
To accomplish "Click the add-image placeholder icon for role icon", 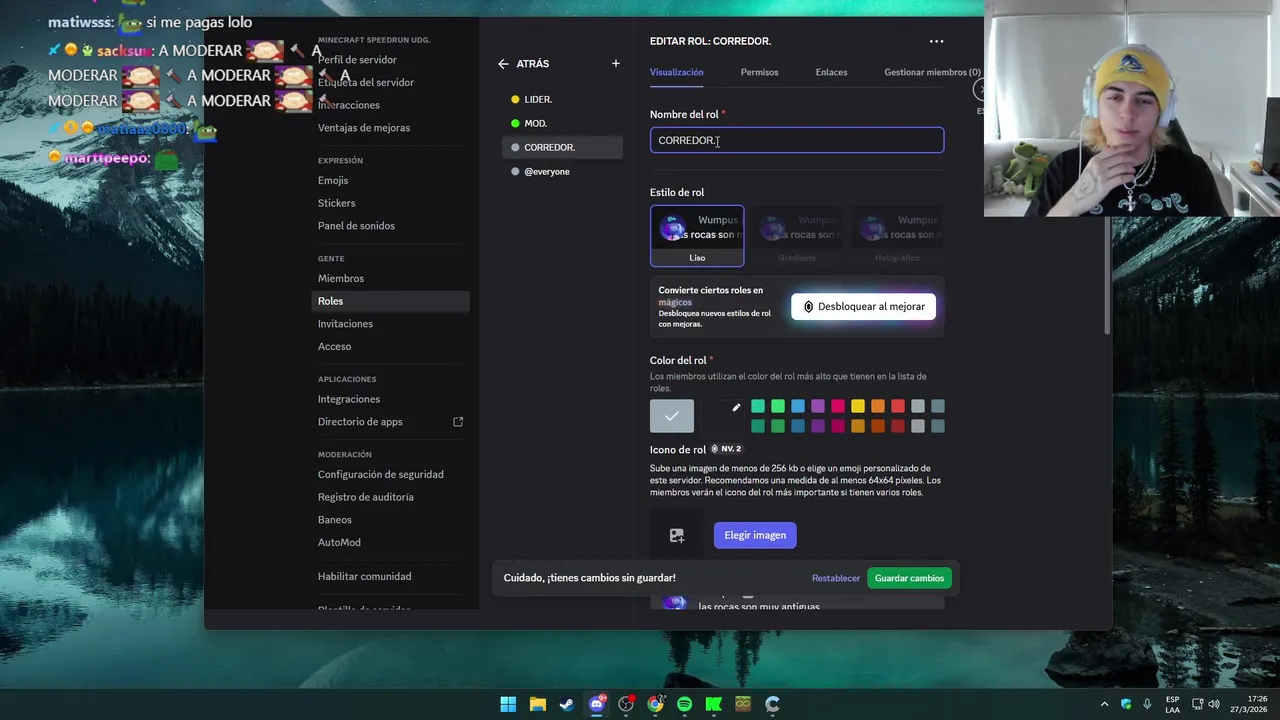I will (677, 535).
